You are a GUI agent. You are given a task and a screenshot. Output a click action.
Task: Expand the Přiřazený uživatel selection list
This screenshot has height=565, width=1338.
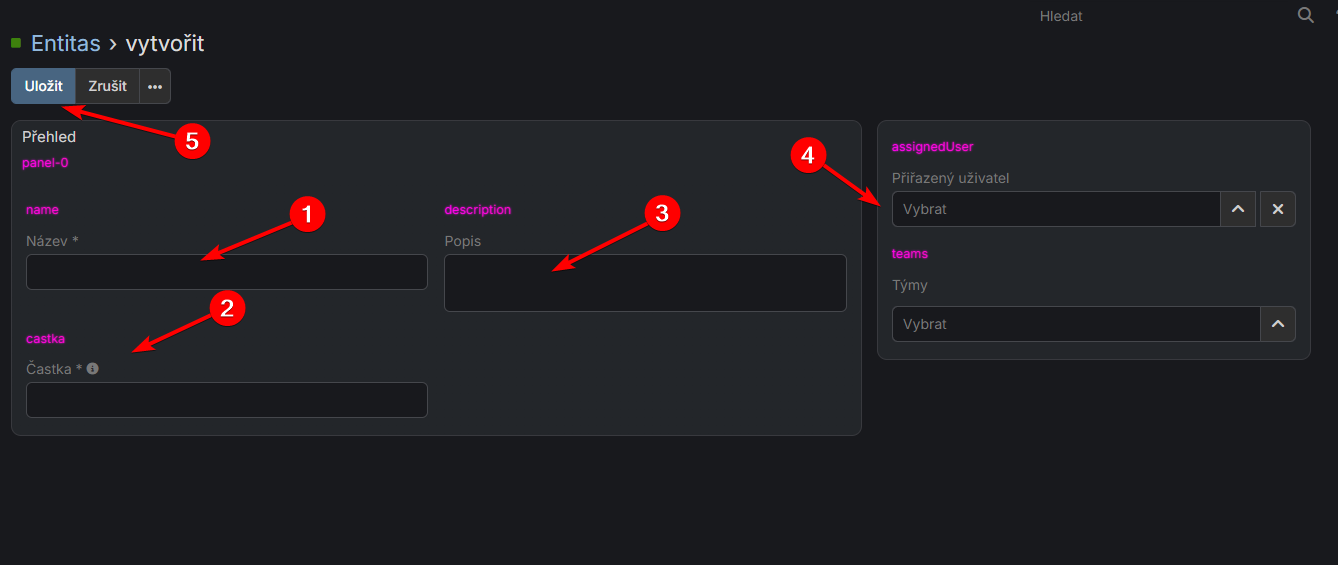[x=1237, y=209]
